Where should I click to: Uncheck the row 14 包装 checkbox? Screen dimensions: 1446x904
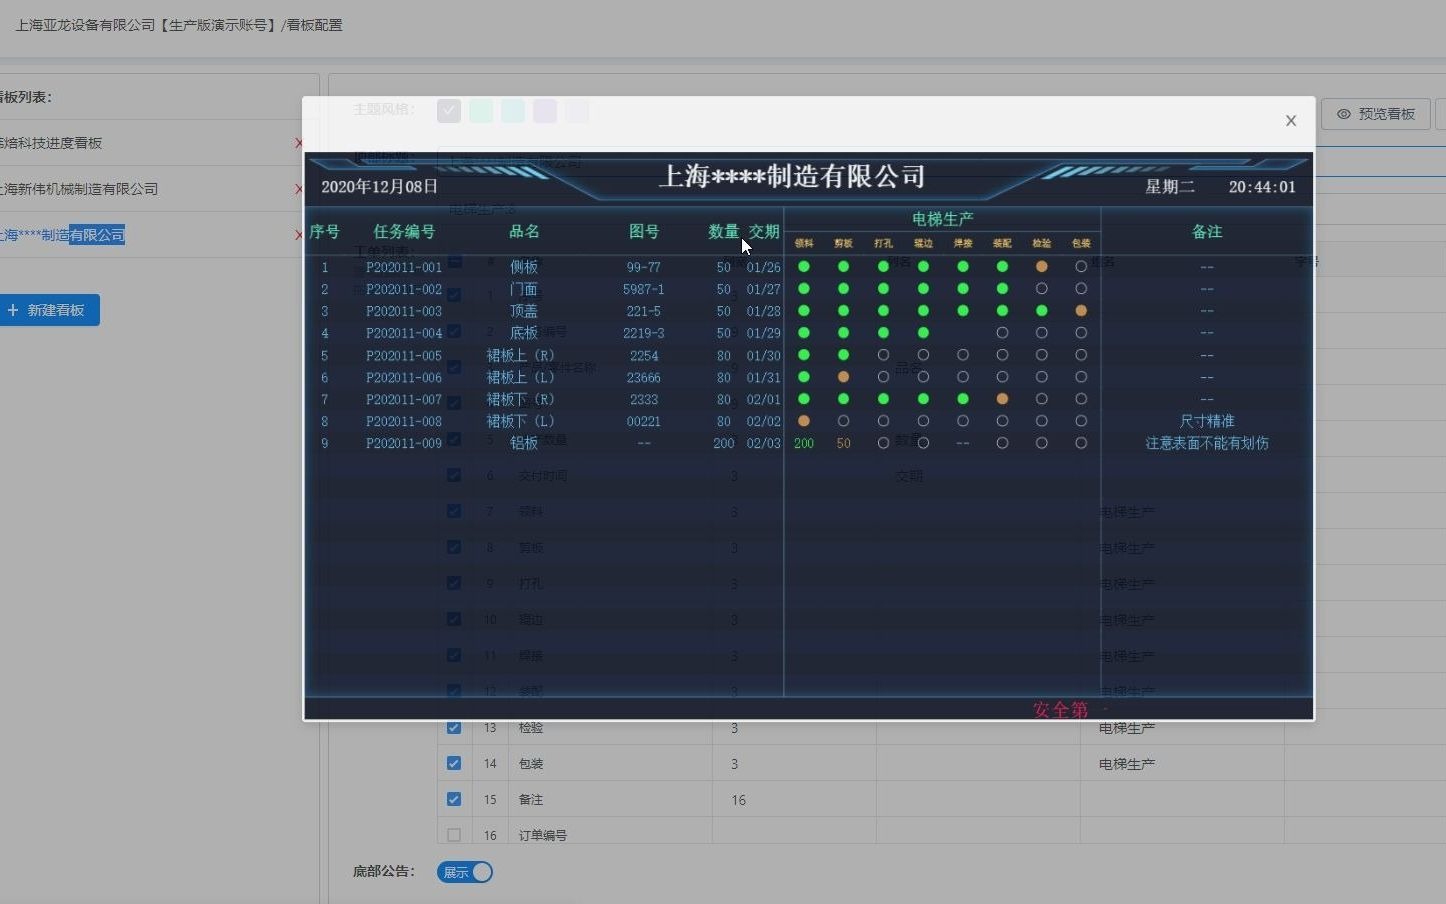tap(454, 763)
